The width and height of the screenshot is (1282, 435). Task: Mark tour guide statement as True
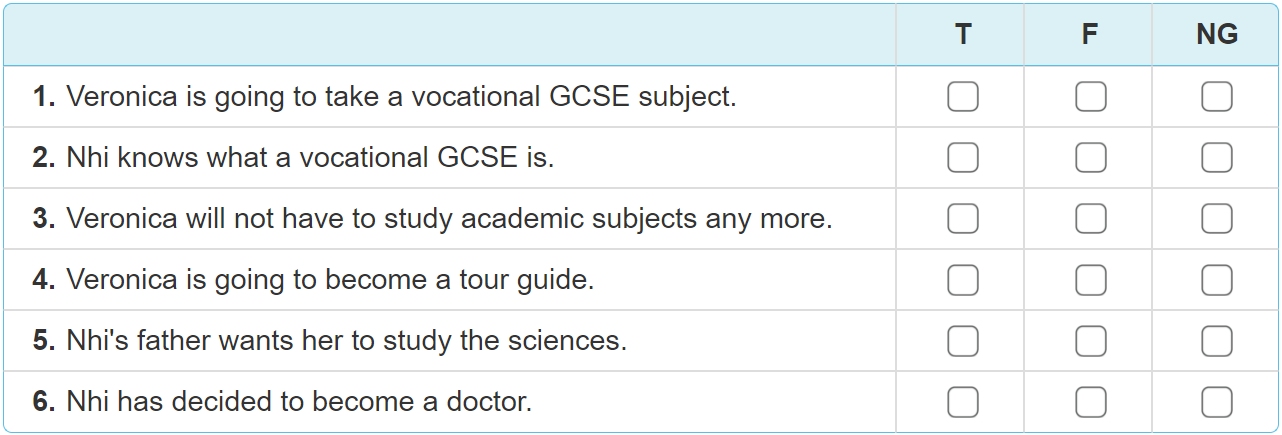[962, 280]
